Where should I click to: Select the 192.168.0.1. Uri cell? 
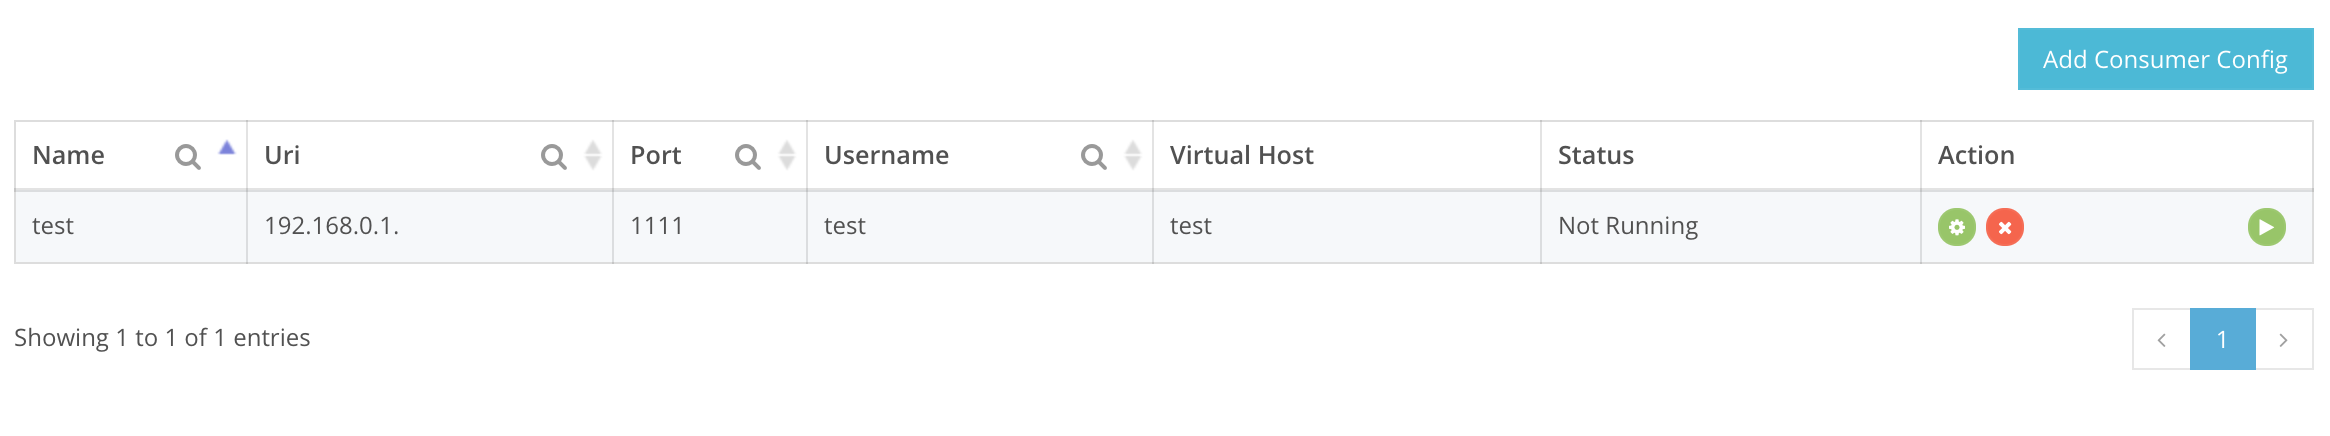tap(331, 226)
